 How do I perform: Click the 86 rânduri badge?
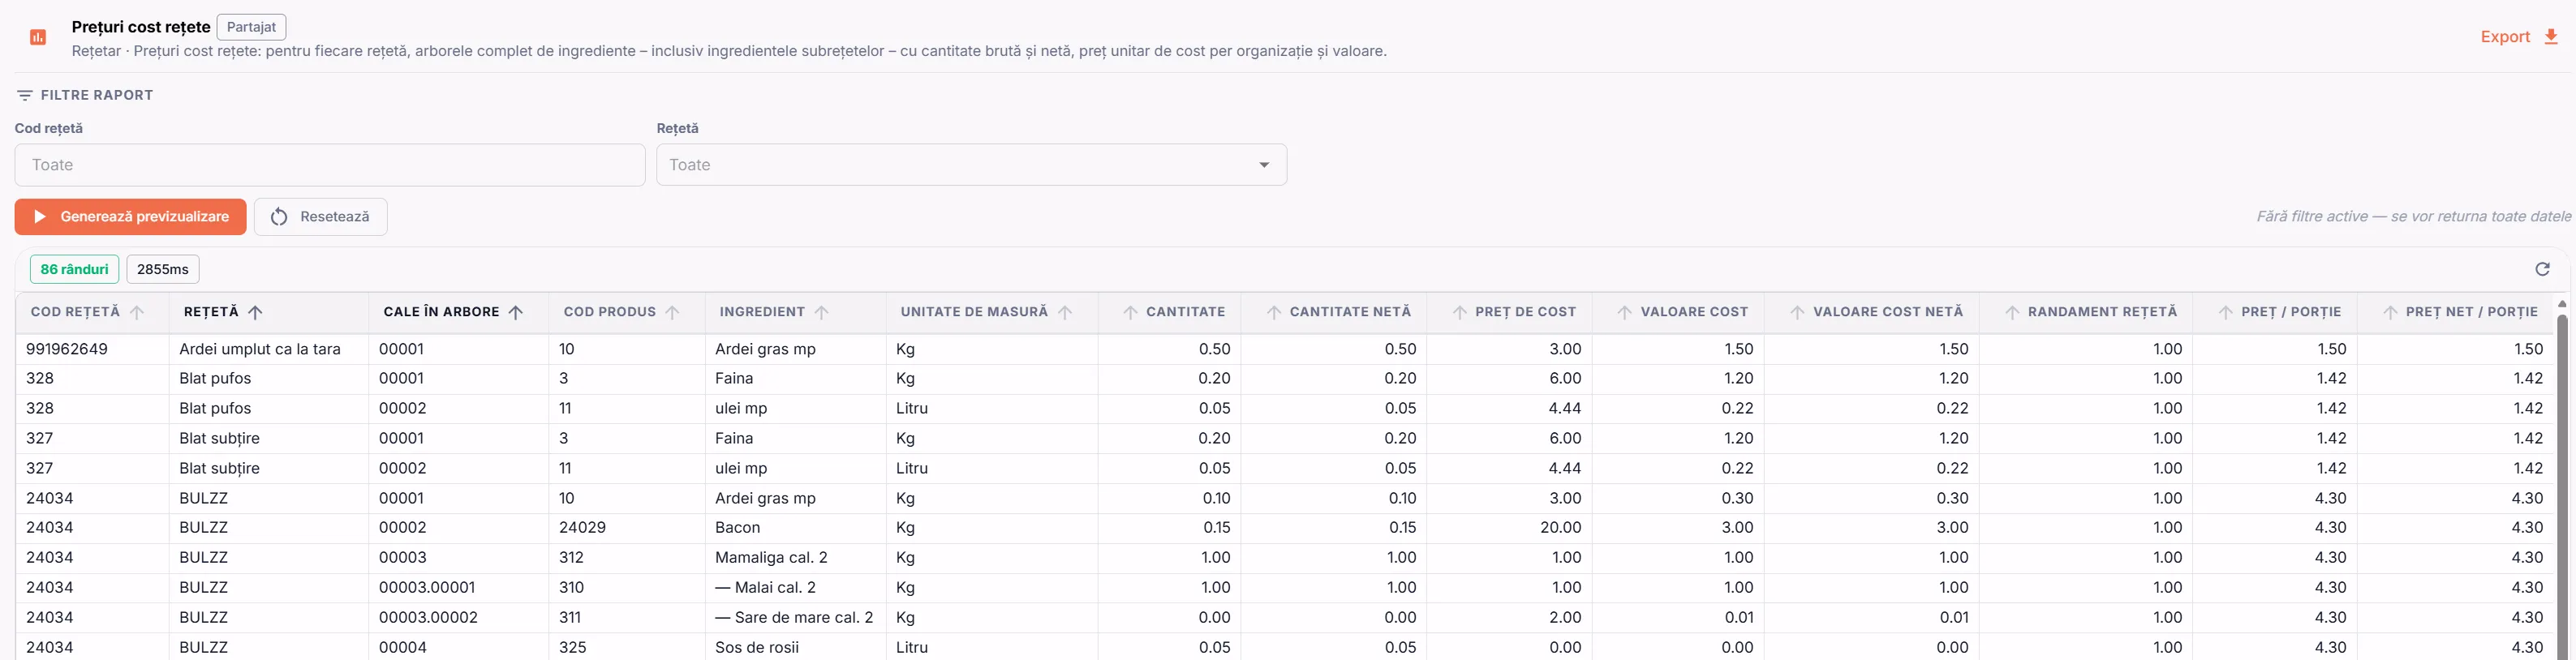(75, 269)
